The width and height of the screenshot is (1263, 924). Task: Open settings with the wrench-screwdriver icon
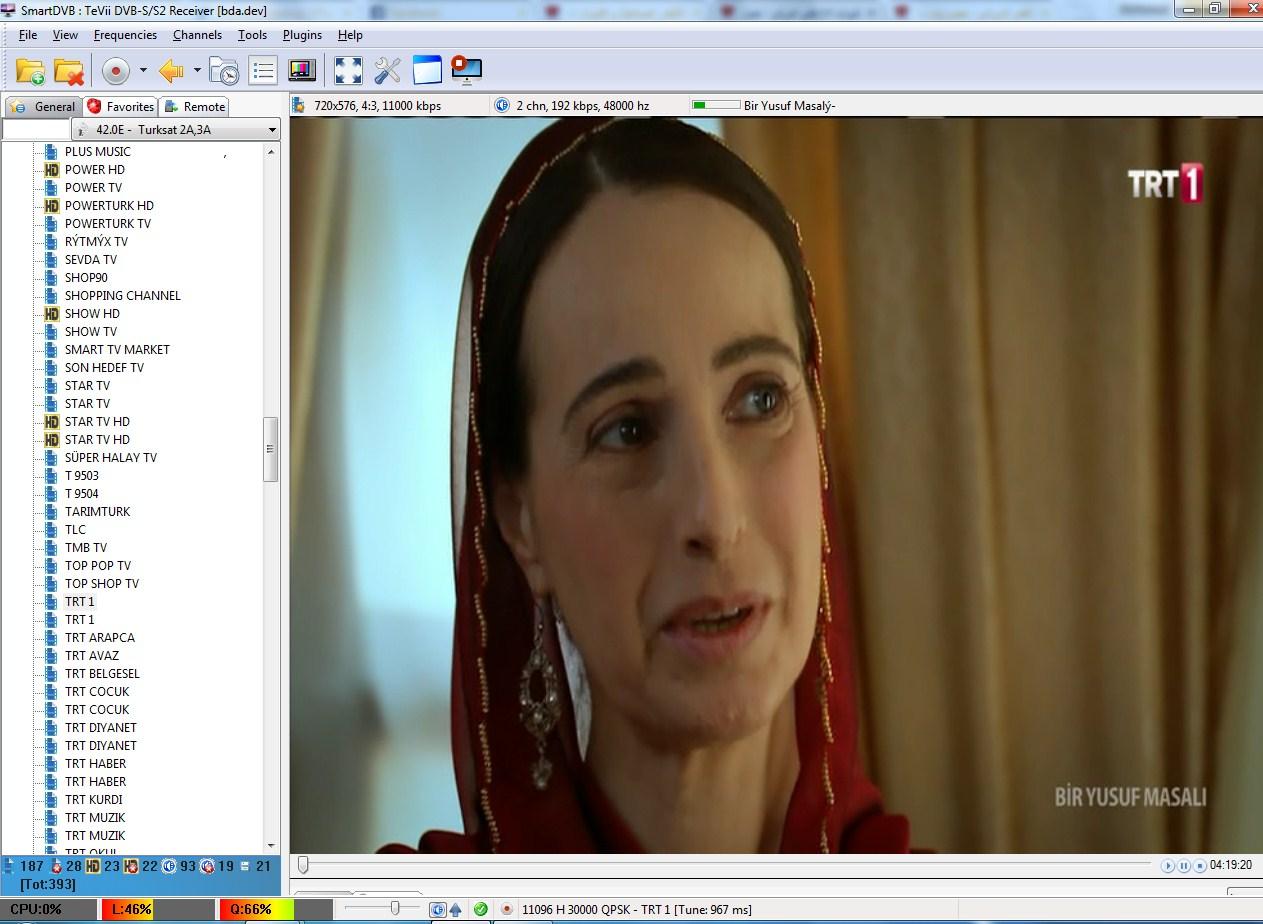click(x=387, y=71)
